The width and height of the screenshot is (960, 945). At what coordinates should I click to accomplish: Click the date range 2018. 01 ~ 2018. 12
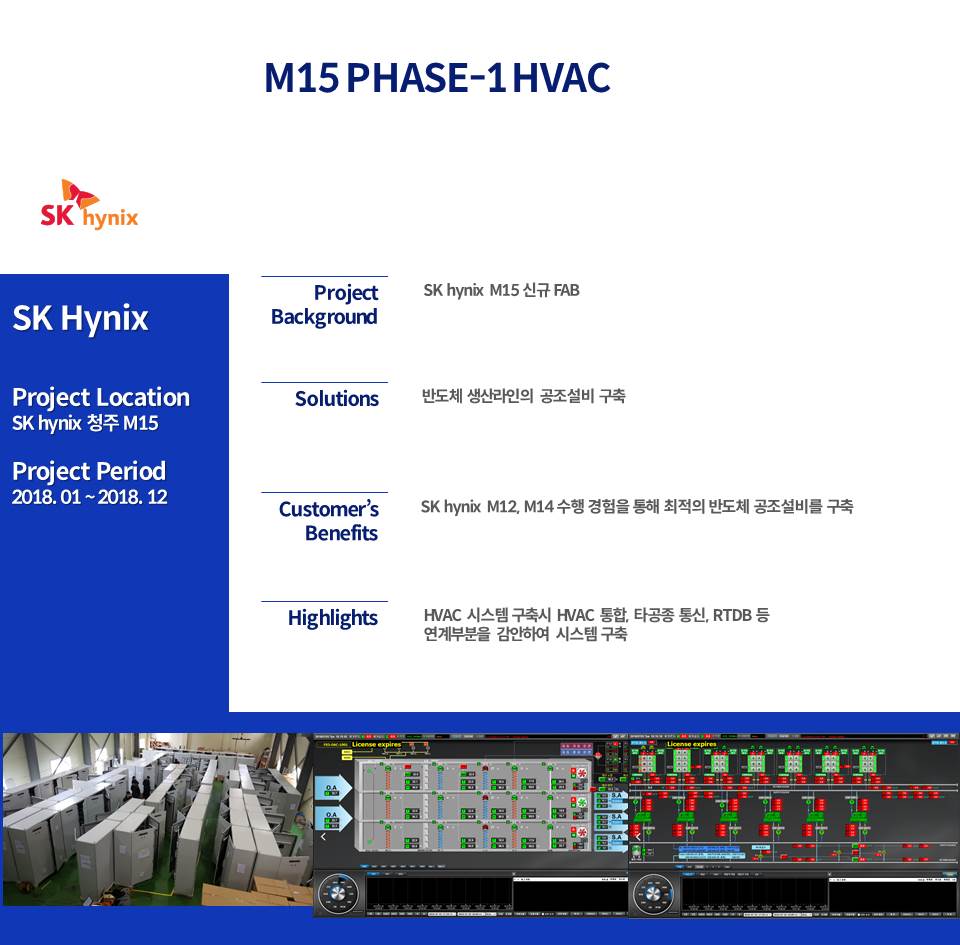coord(89,496)
